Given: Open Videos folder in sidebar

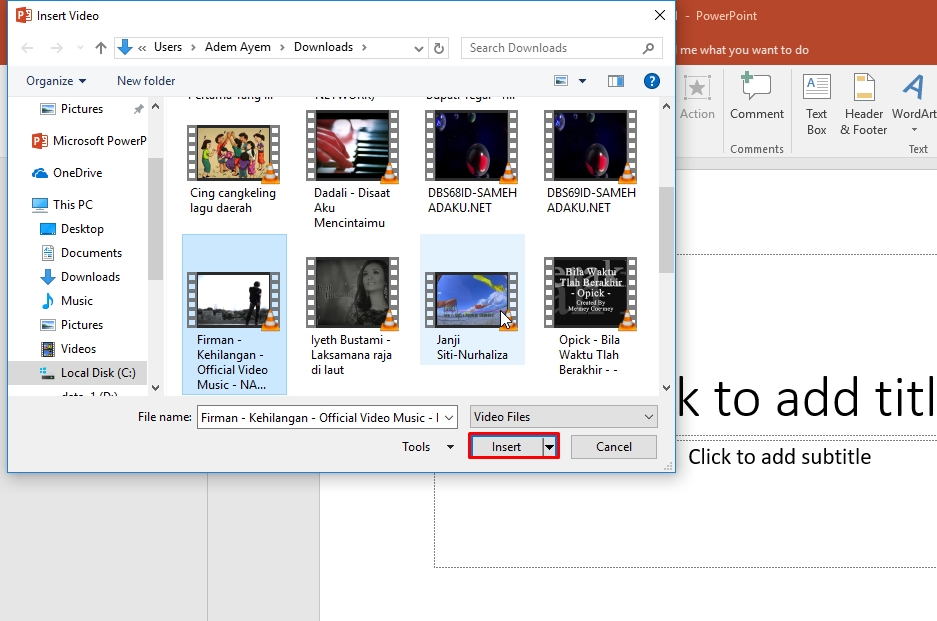Looking at the screenshot, I should click(x=68, y=348).
